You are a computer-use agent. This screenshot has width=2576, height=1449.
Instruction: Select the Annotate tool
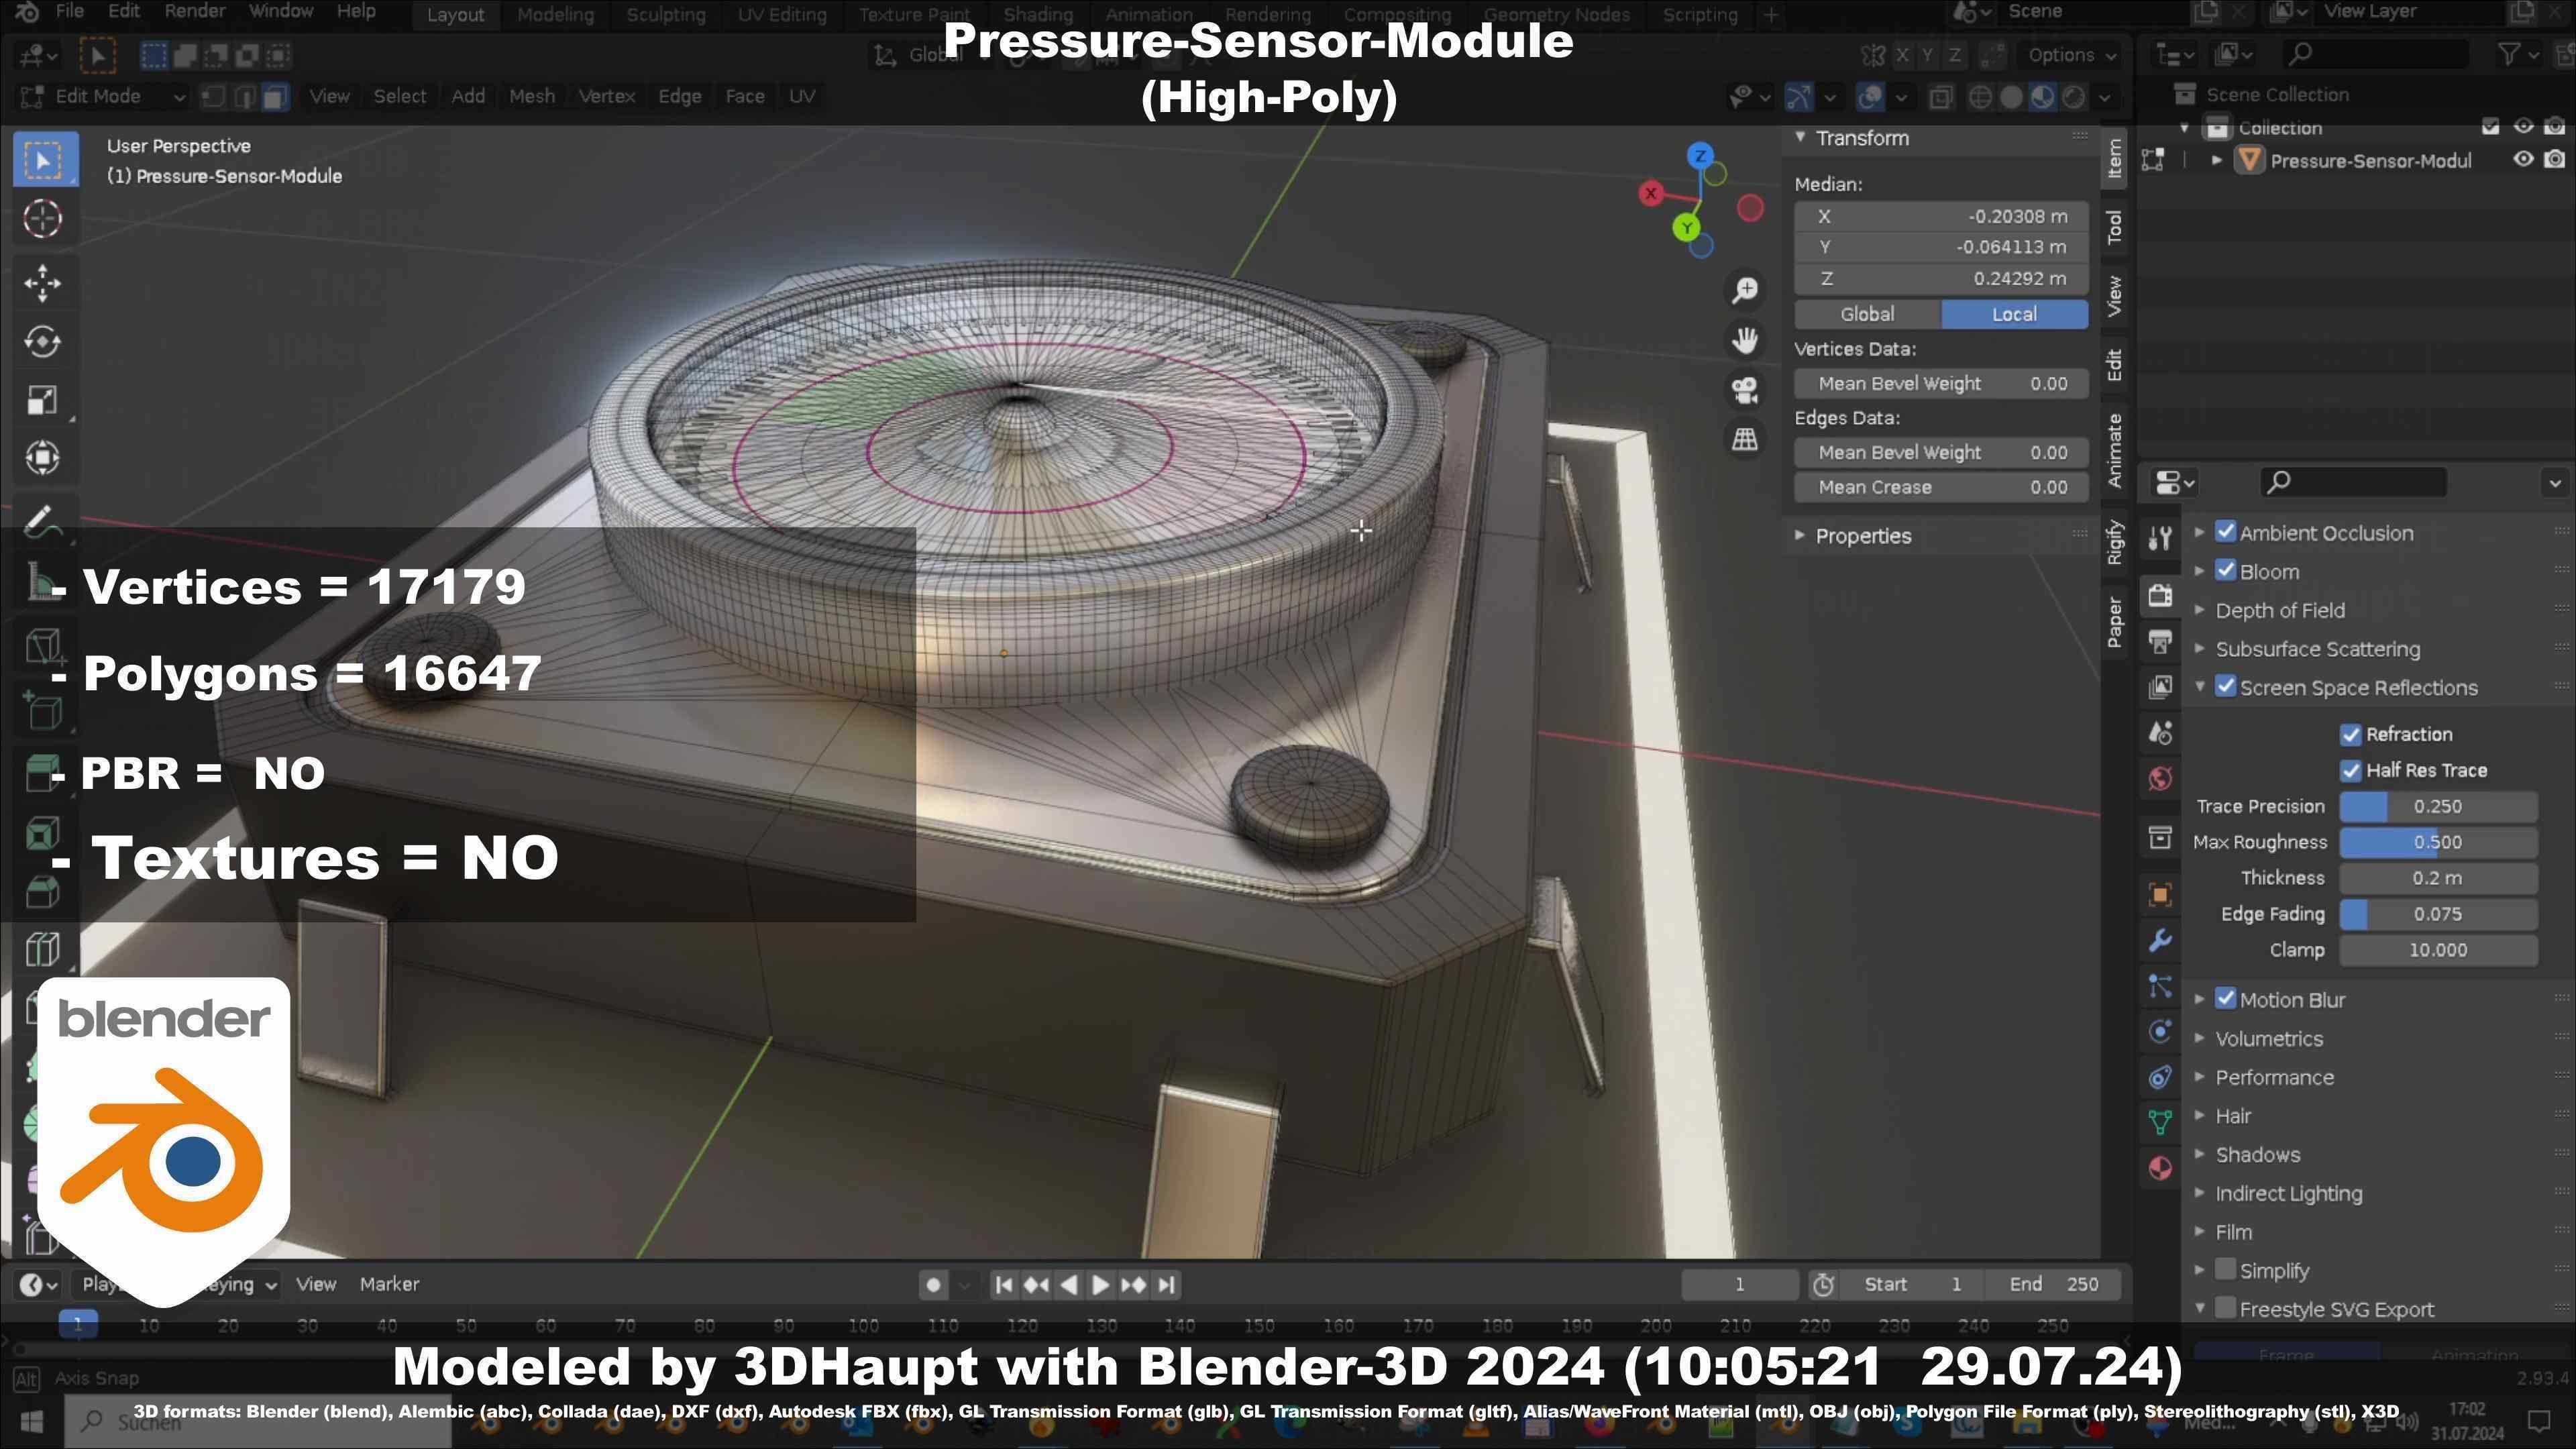(43, 521)
